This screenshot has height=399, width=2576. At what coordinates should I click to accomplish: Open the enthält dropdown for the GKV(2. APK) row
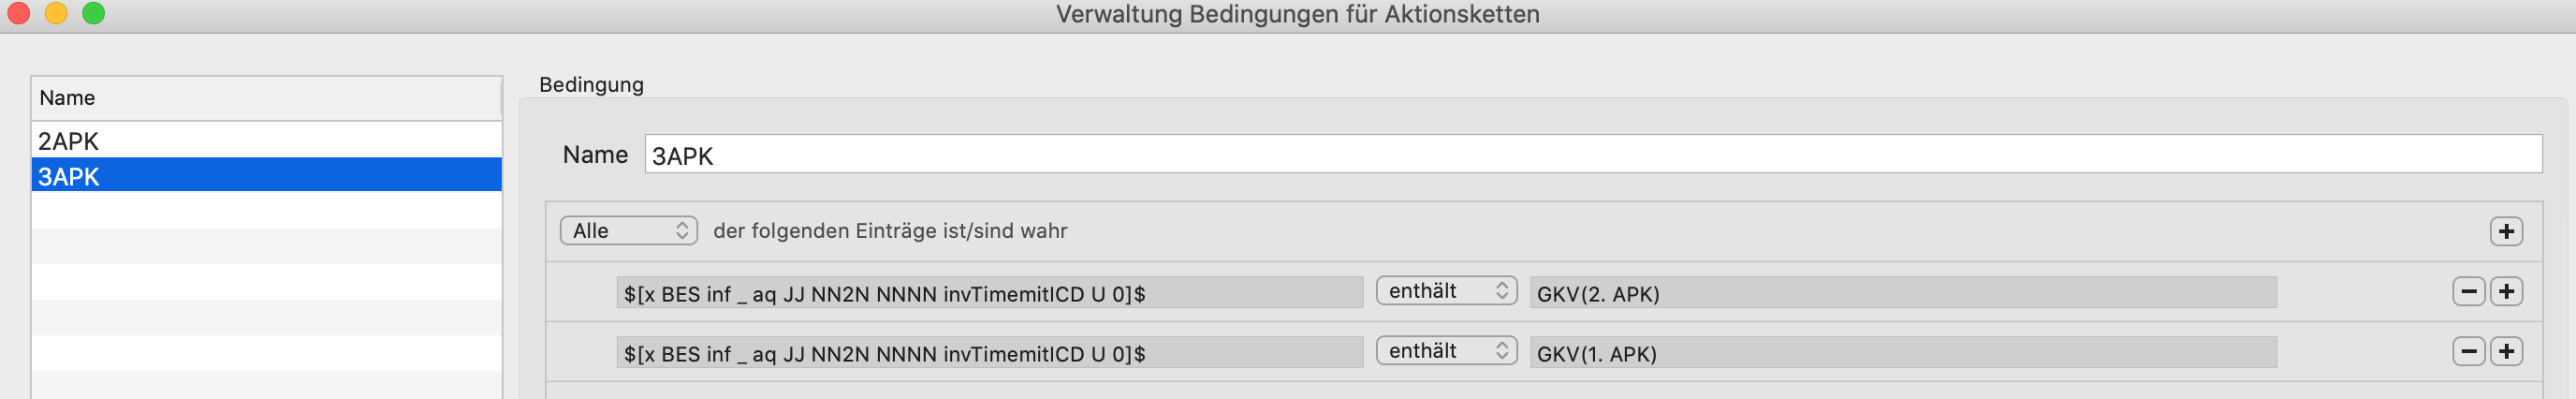pos(1446,290)
